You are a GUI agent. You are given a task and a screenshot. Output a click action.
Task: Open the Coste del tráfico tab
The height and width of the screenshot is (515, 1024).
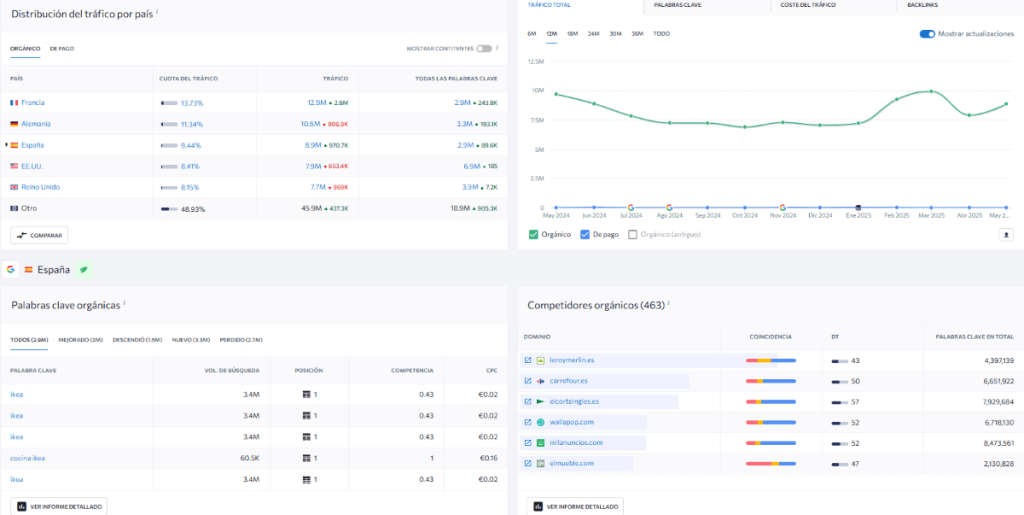(x=808, y=5)
